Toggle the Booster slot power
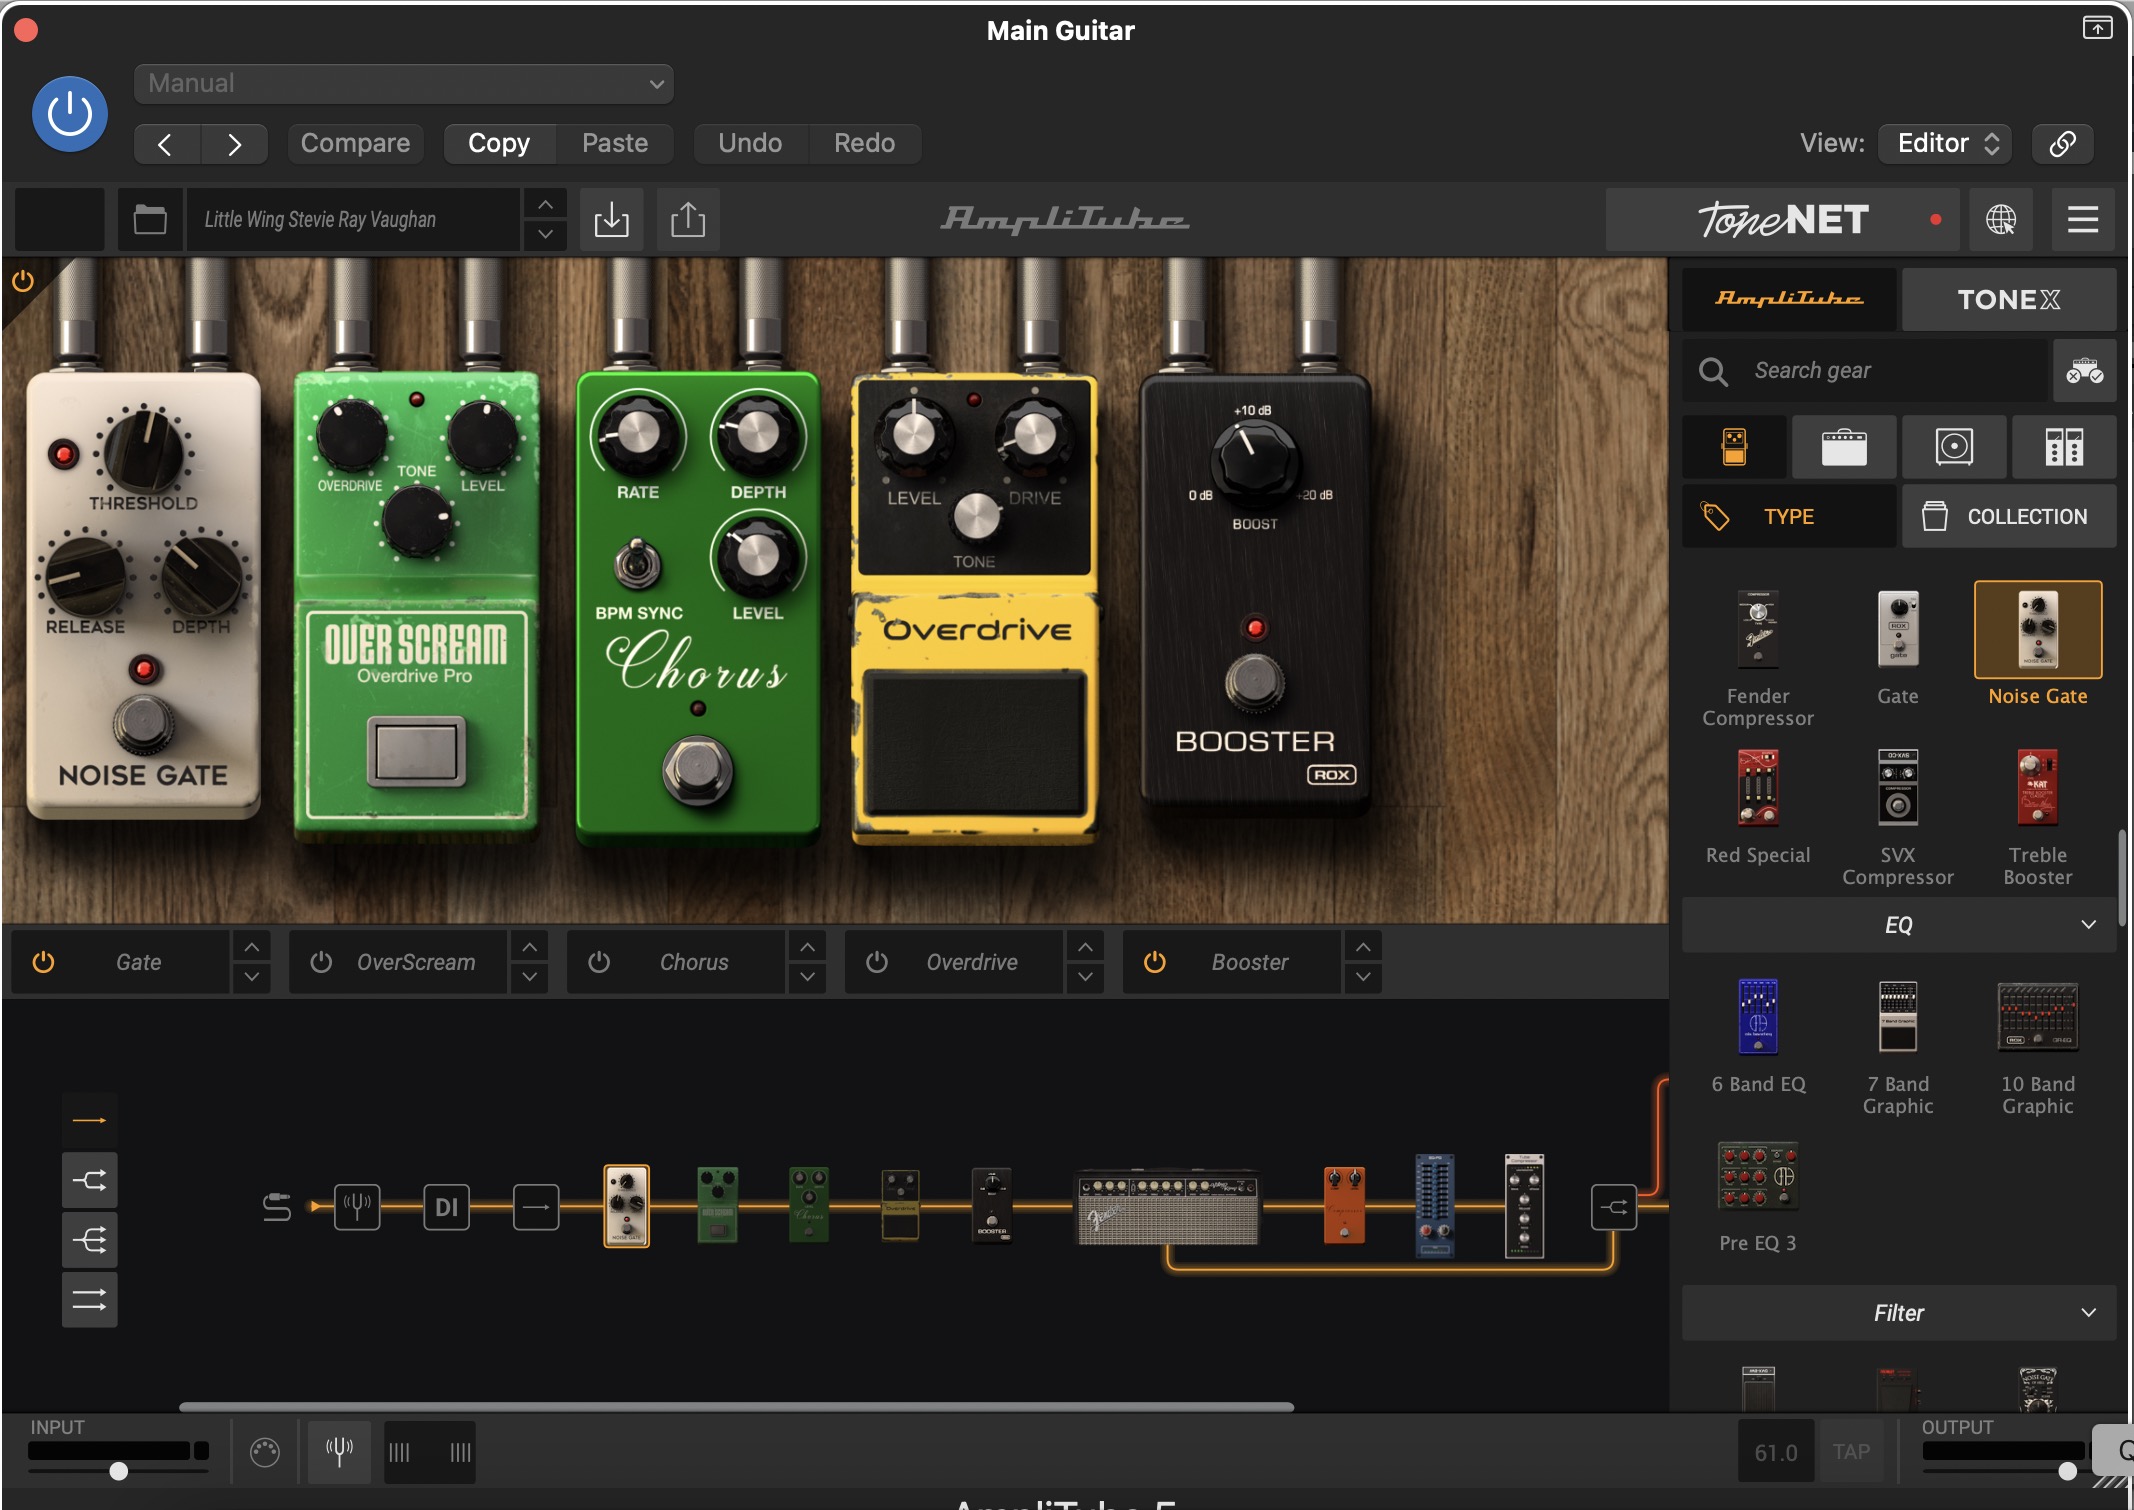Image resolution: width=2134 pixels, height=1510 pixels. [1155, 962]
